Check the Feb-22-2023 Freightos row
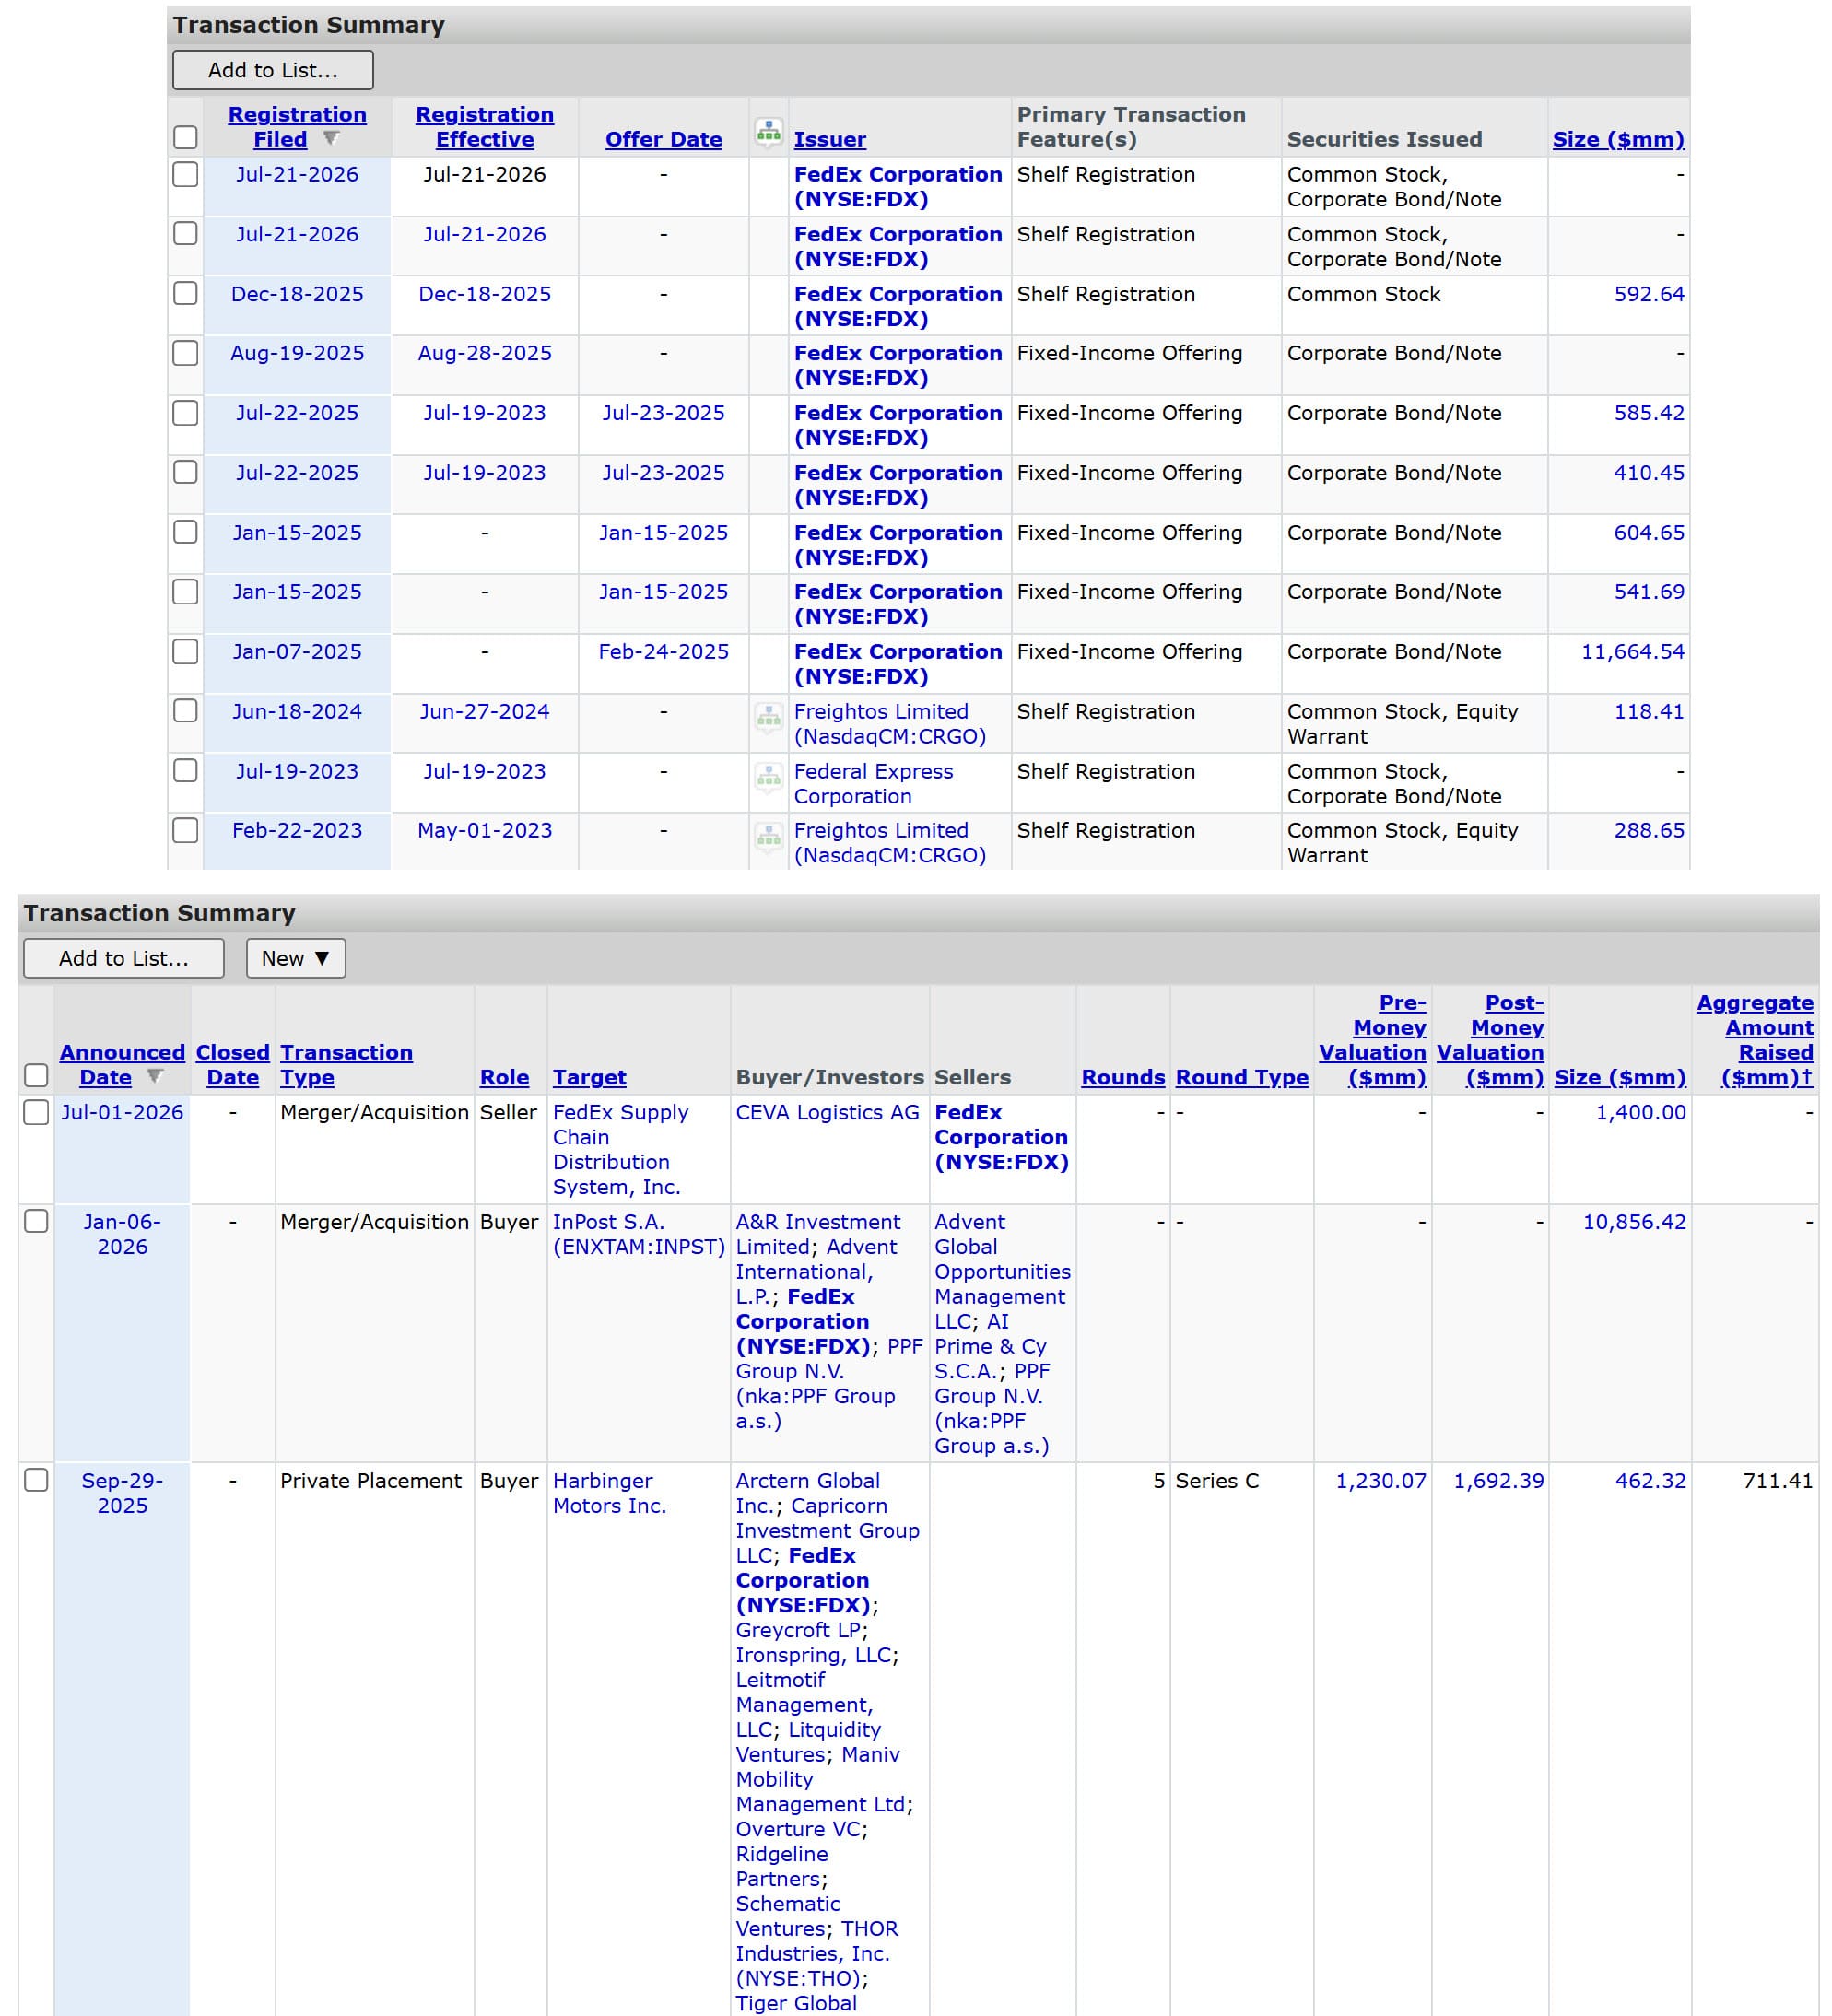 (185, 830)
